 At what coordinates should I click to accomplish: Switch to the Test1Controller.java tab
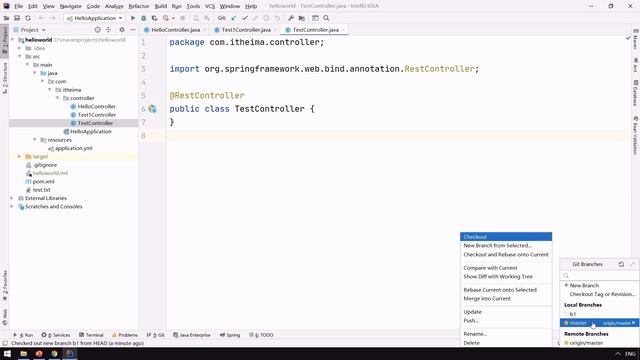click(246, 30)
